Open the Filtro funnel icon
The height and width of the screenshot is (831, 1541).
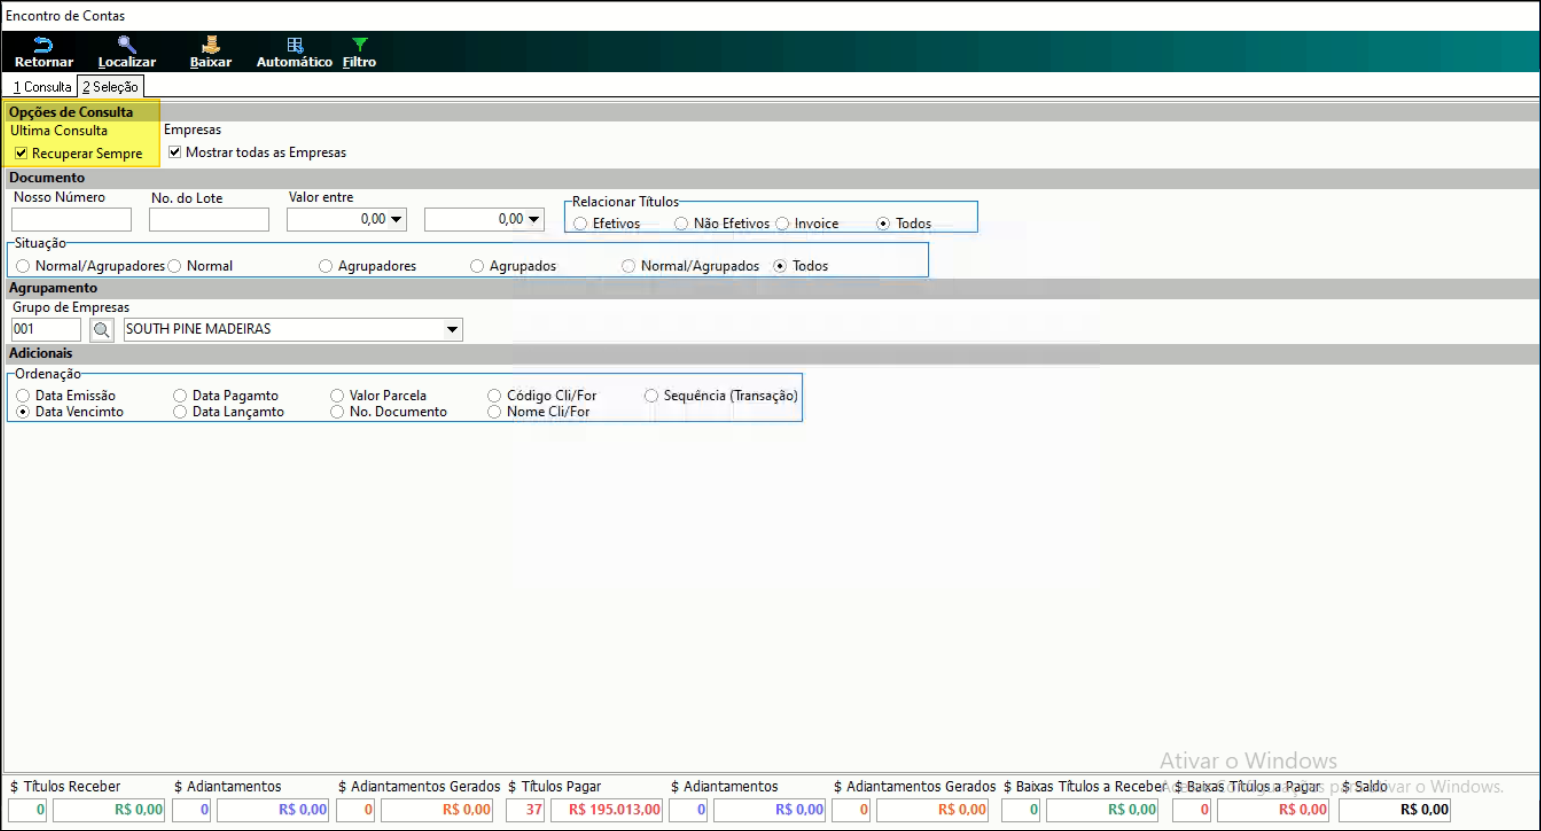(359, 45)
